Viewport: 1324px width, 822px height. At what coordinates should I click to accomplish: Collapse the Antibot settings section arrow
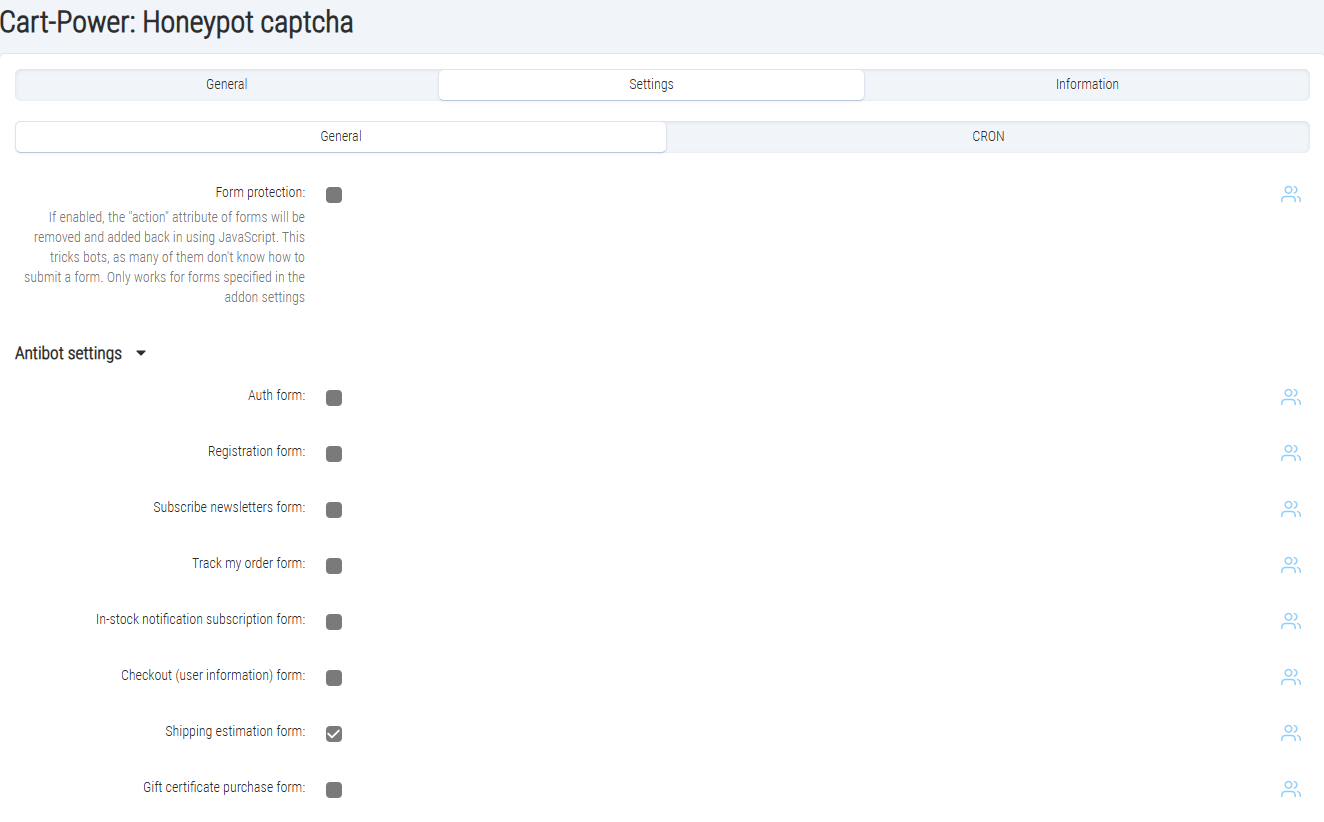(x=141, y=353)
